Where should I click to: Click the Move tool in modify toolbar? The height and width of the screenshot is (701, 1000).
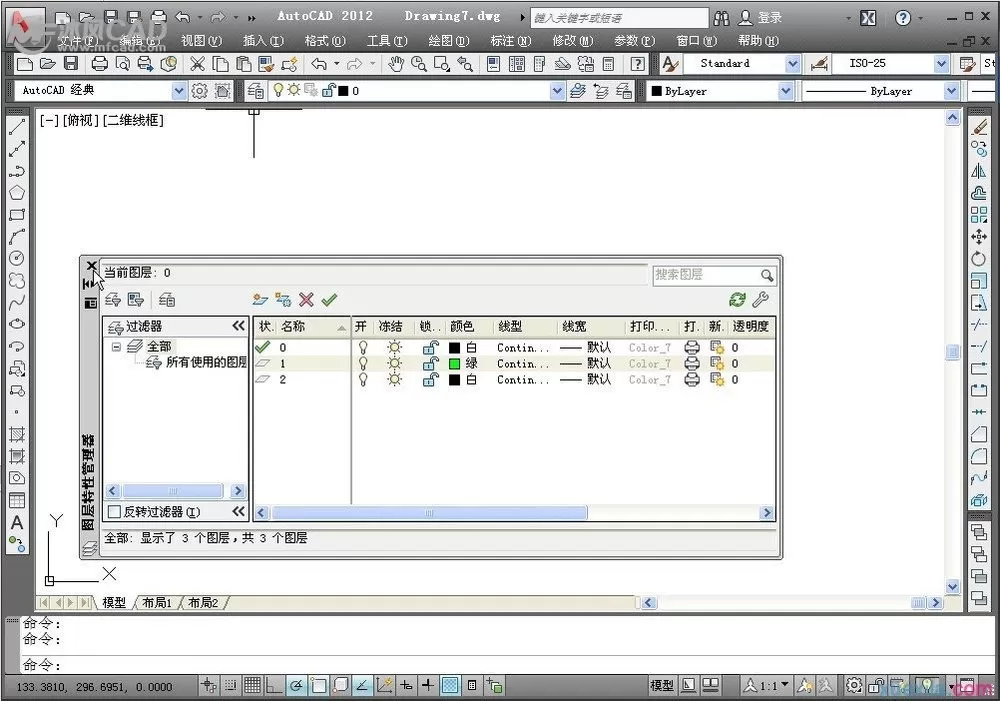pyautogui.click(x=979, y=237)
